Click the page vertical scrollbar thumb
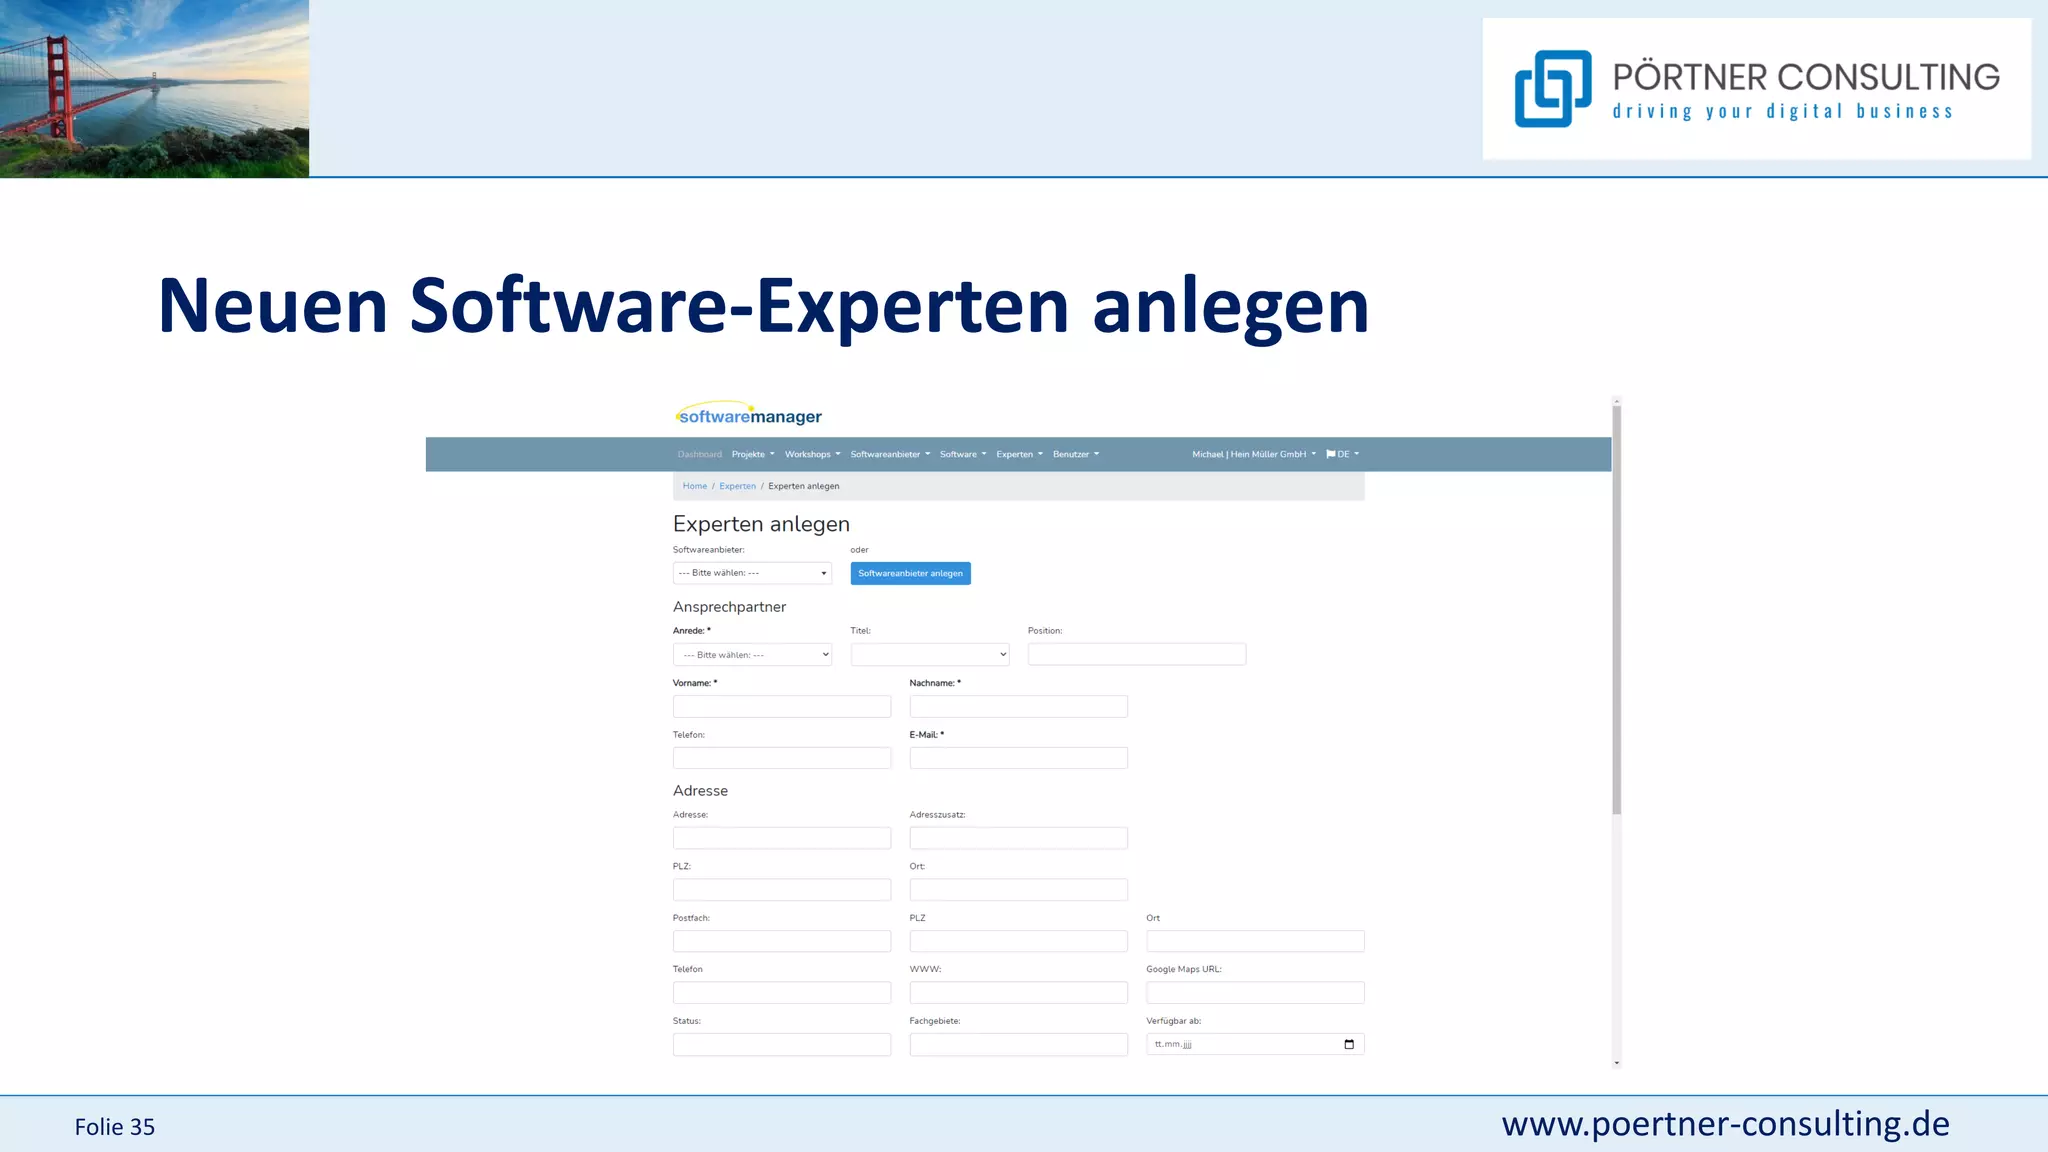The image size is (2048, 1152). click(x=1617, y=610)
